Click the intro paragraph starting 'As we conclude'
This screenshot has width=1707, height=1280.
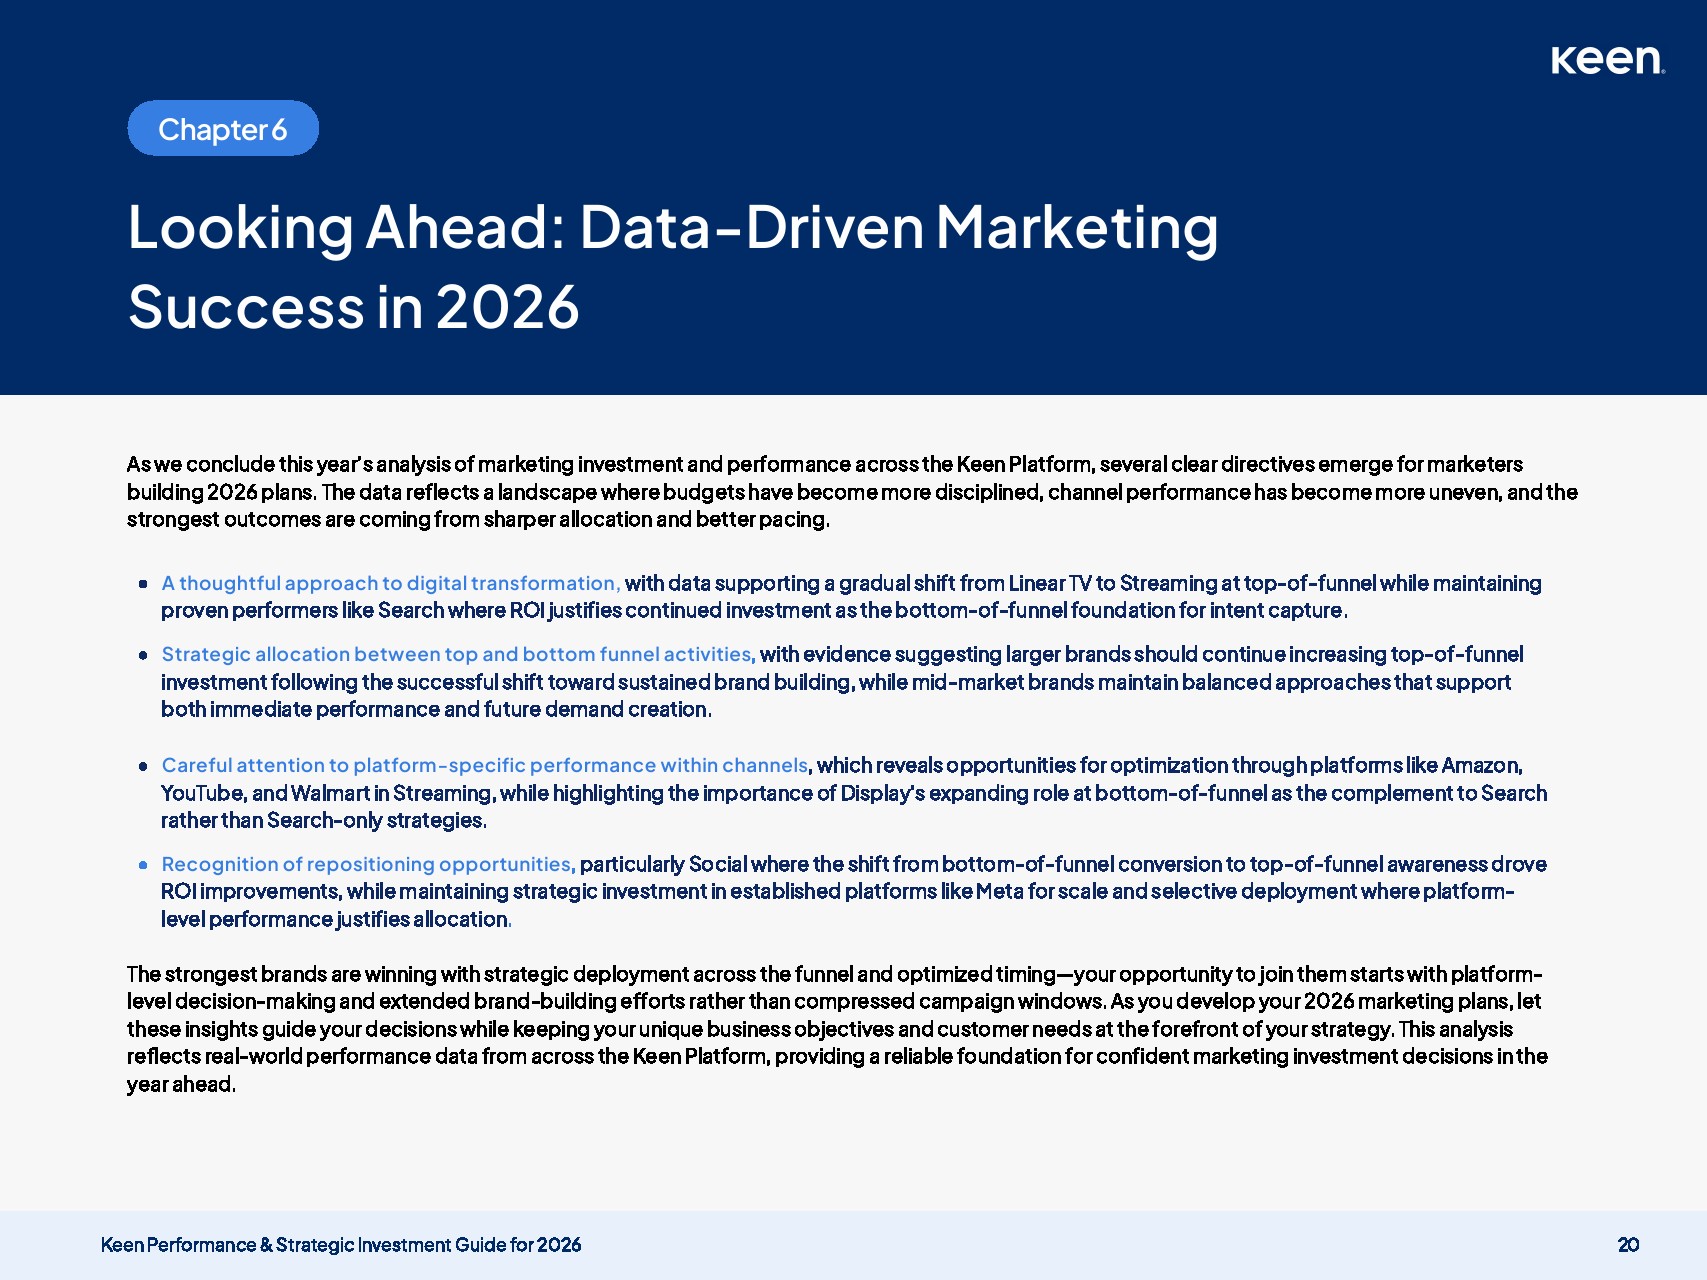point(850,492)
